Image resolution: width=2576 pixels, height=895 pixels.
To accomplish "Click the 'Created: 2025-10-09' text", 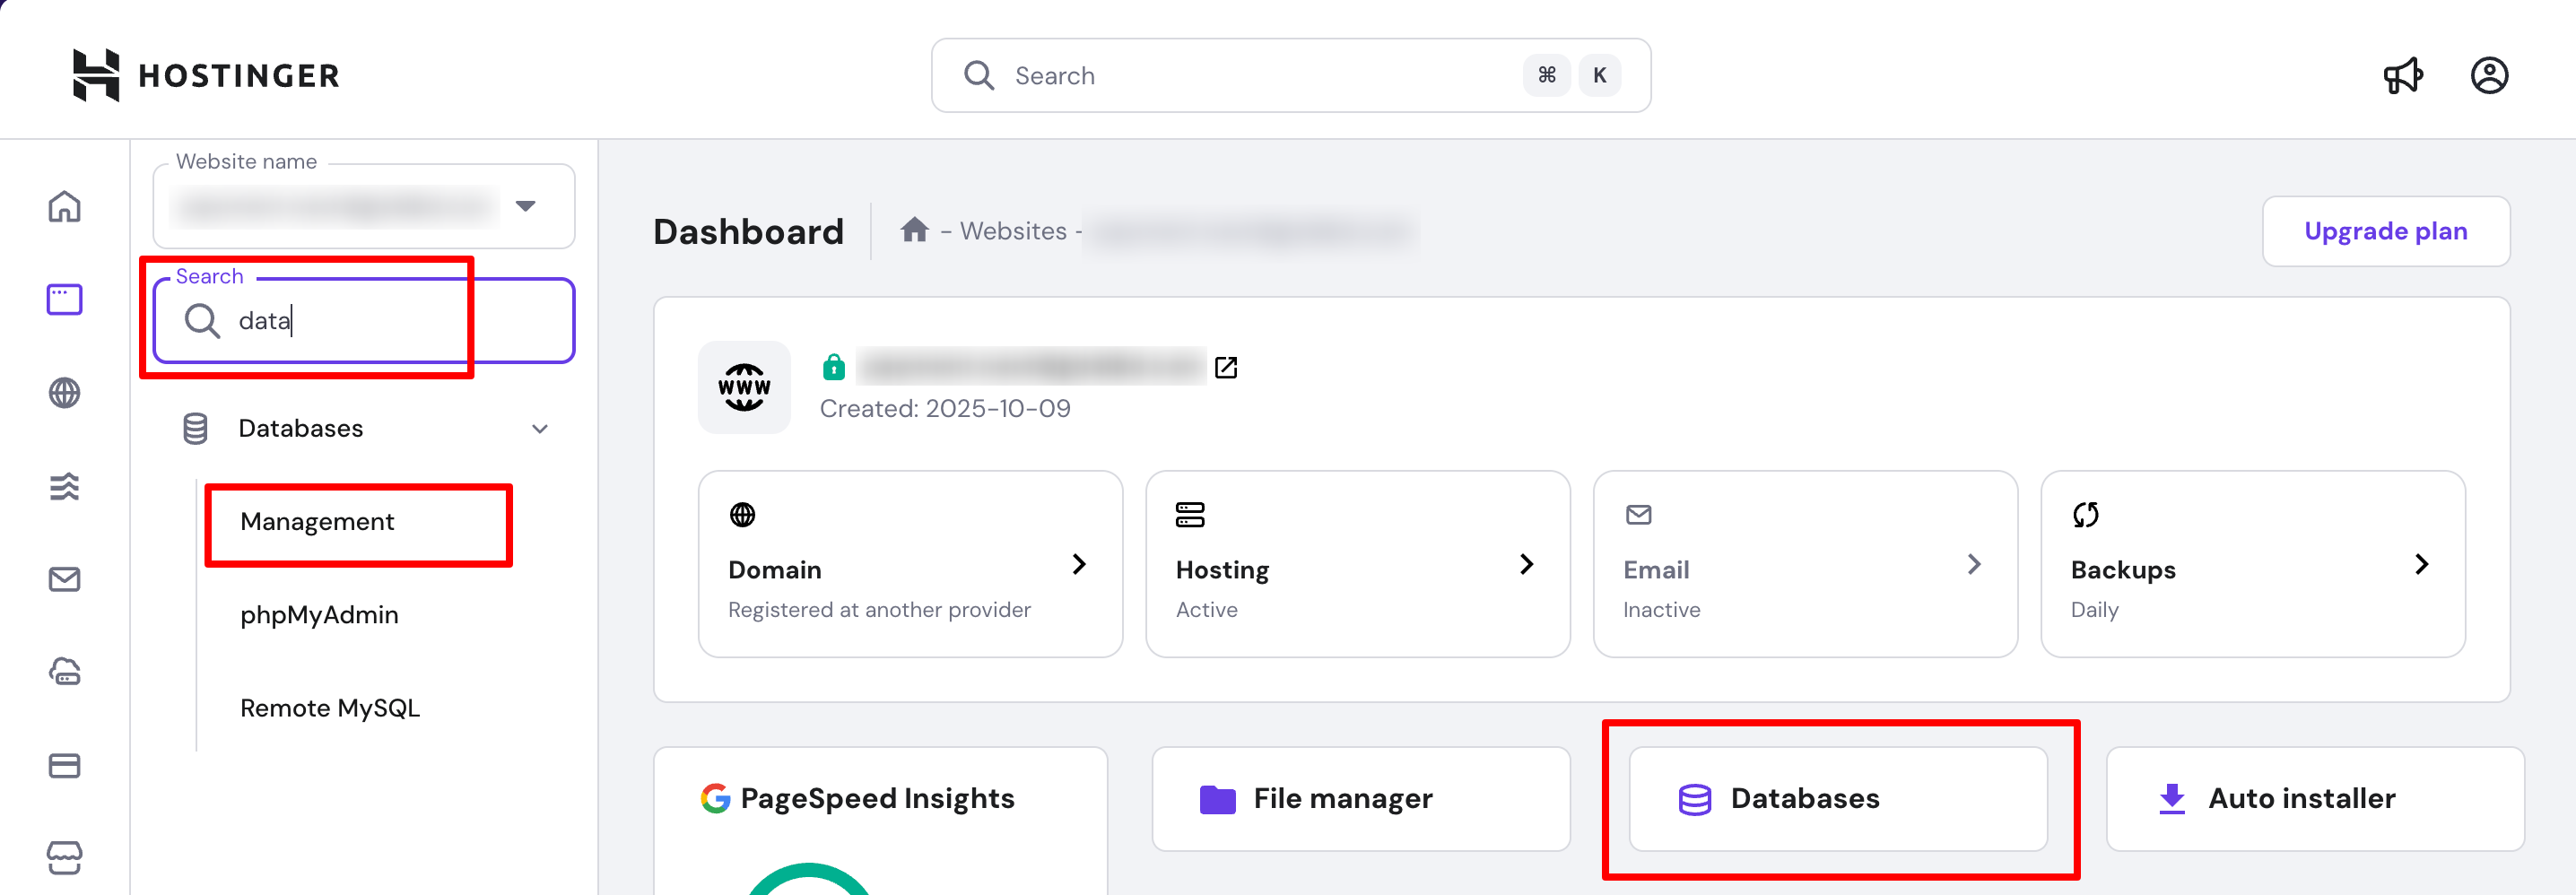I will pyautogui.click(x=945, y=408).
